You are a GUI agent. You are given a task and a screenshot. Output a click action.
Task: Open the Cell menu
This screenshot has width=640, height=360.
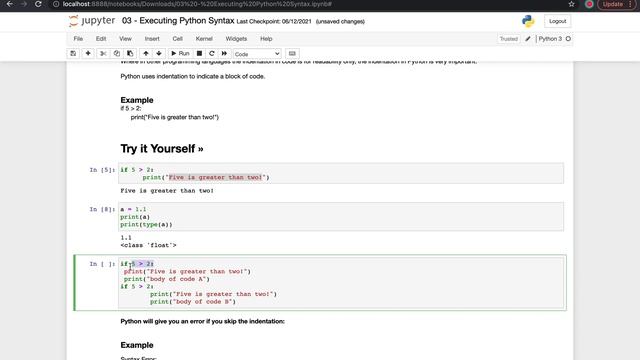point(177,39)
